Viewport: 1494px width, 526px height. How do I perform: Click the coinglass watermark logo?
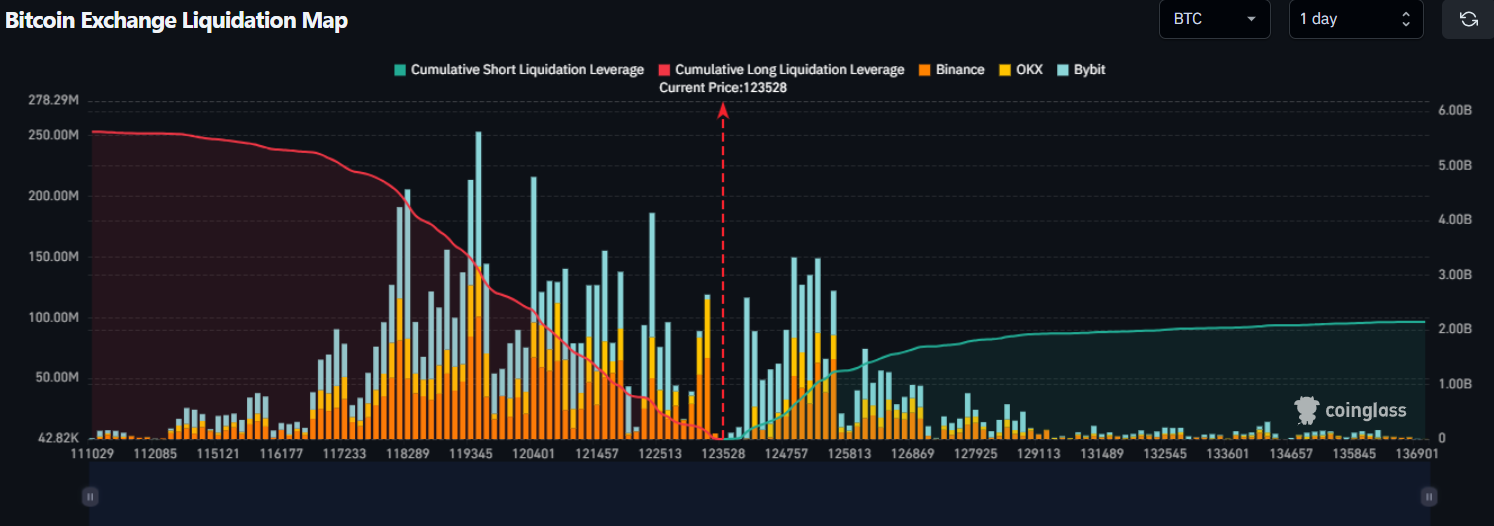pyautogui.click(x=1351, y=409)
